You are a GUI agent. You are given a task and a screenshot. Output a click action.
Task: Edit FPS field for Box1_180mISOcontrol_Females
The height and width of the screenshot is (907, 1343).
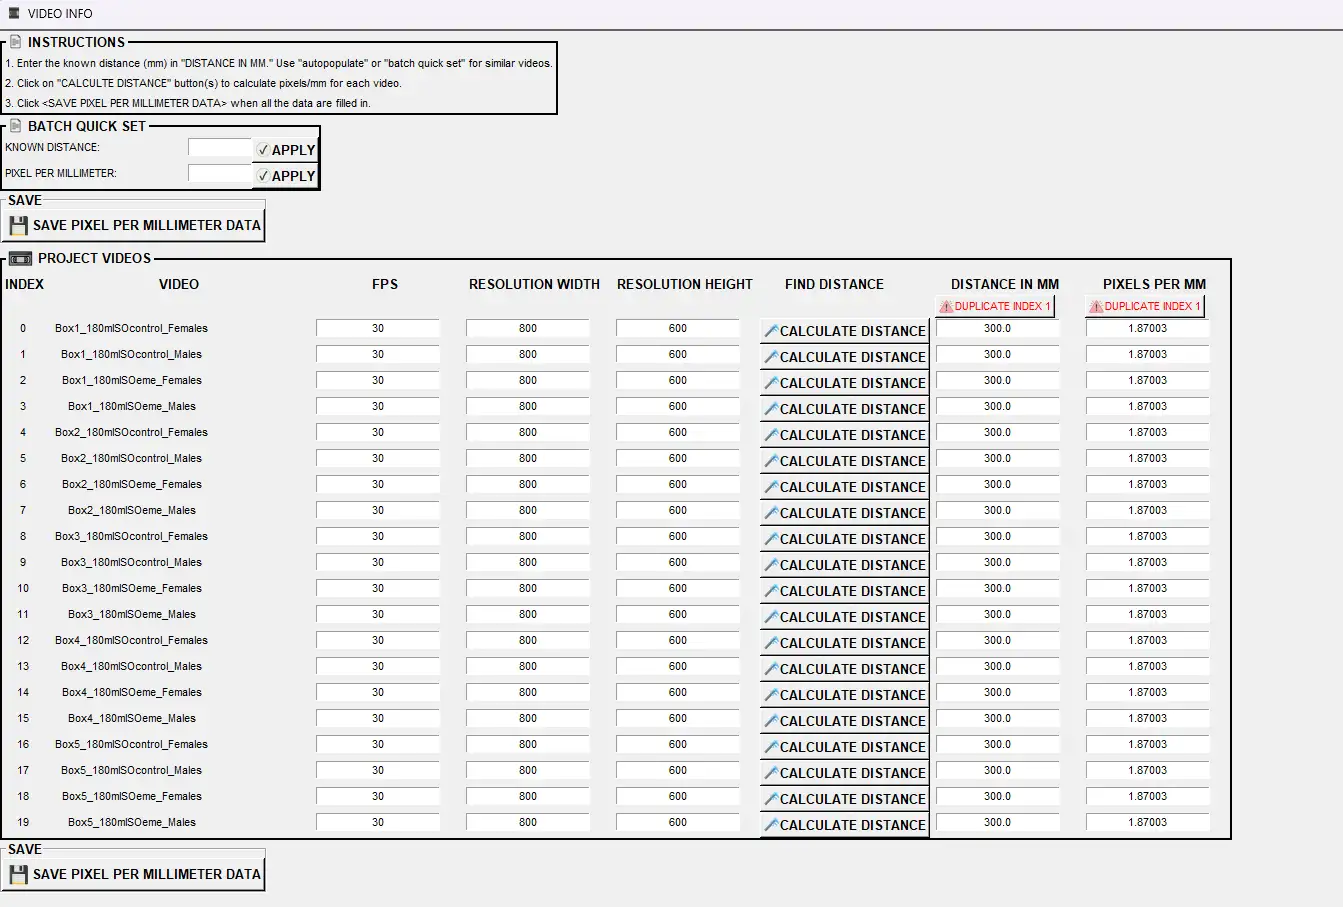[378, 328]
